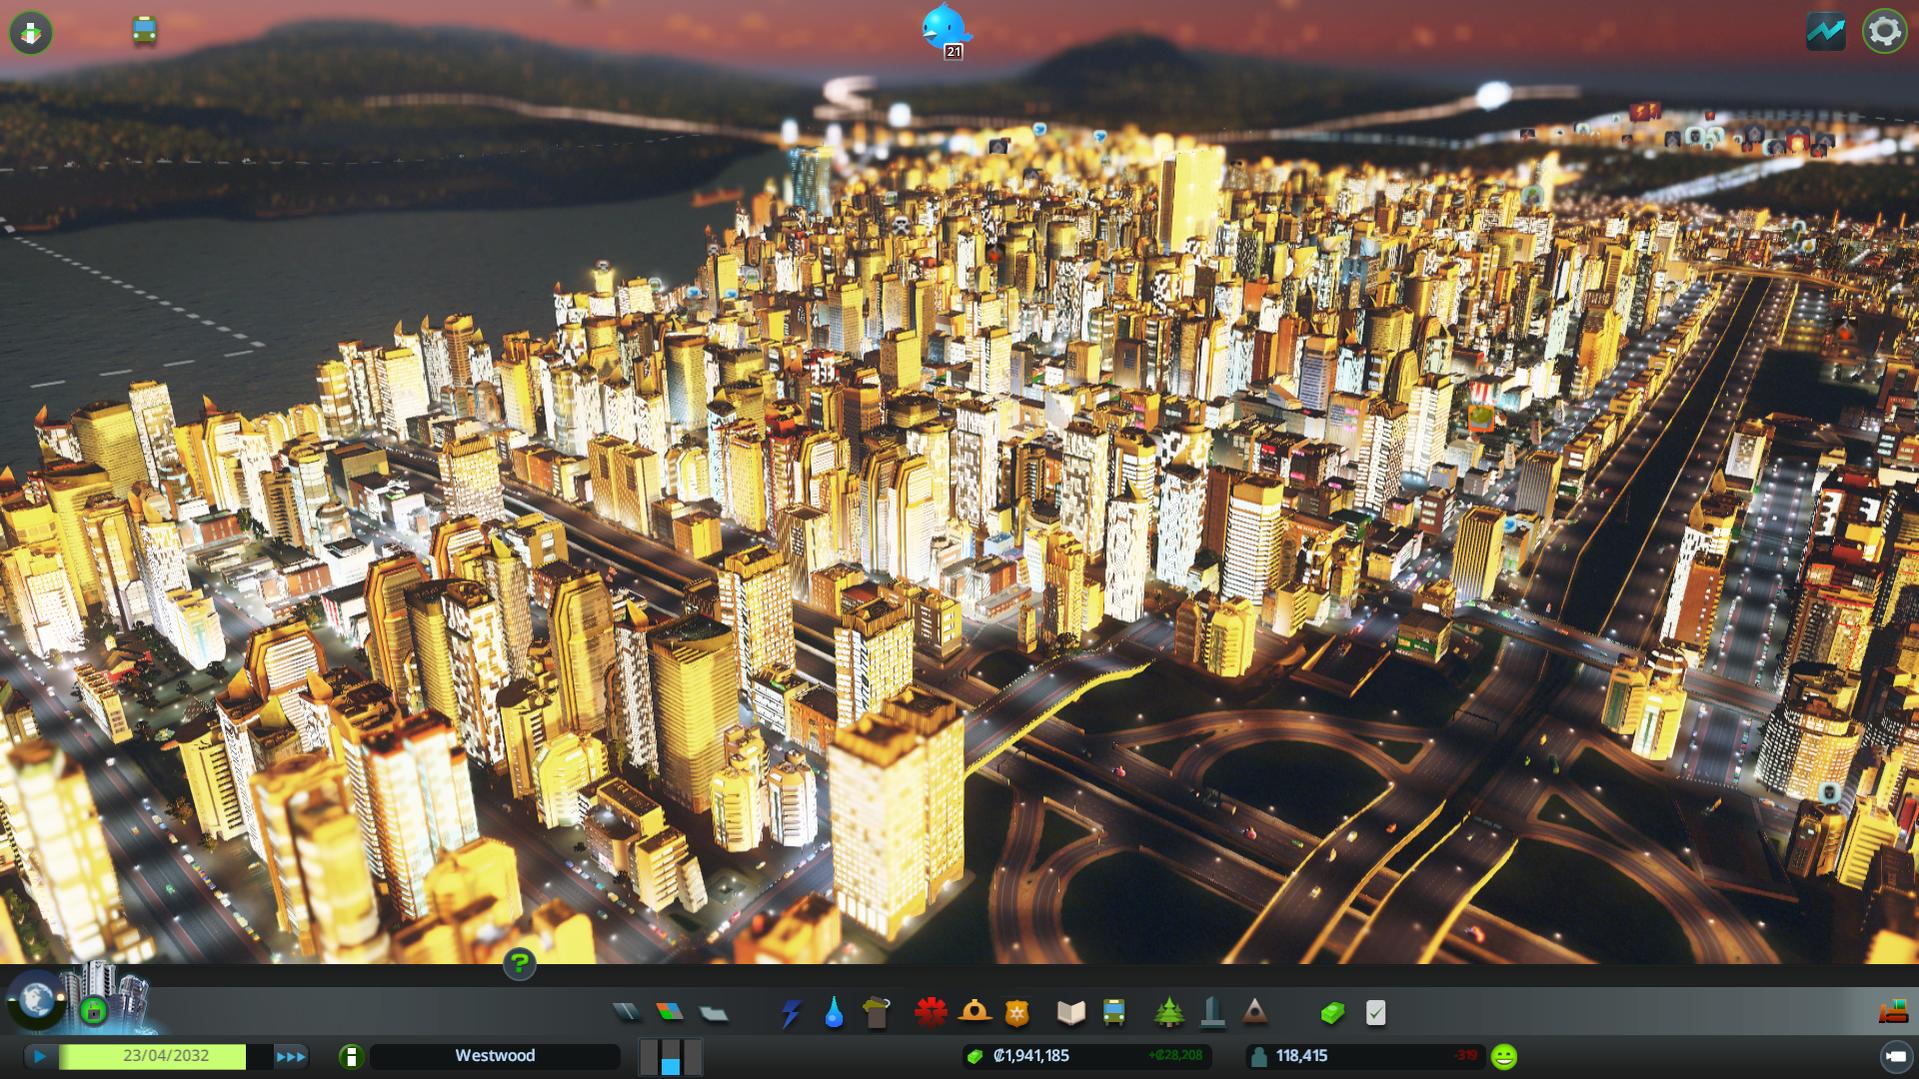Click the weekly income +₡28,208
1919x1079 pixels.
[x=1175, y=1056]
